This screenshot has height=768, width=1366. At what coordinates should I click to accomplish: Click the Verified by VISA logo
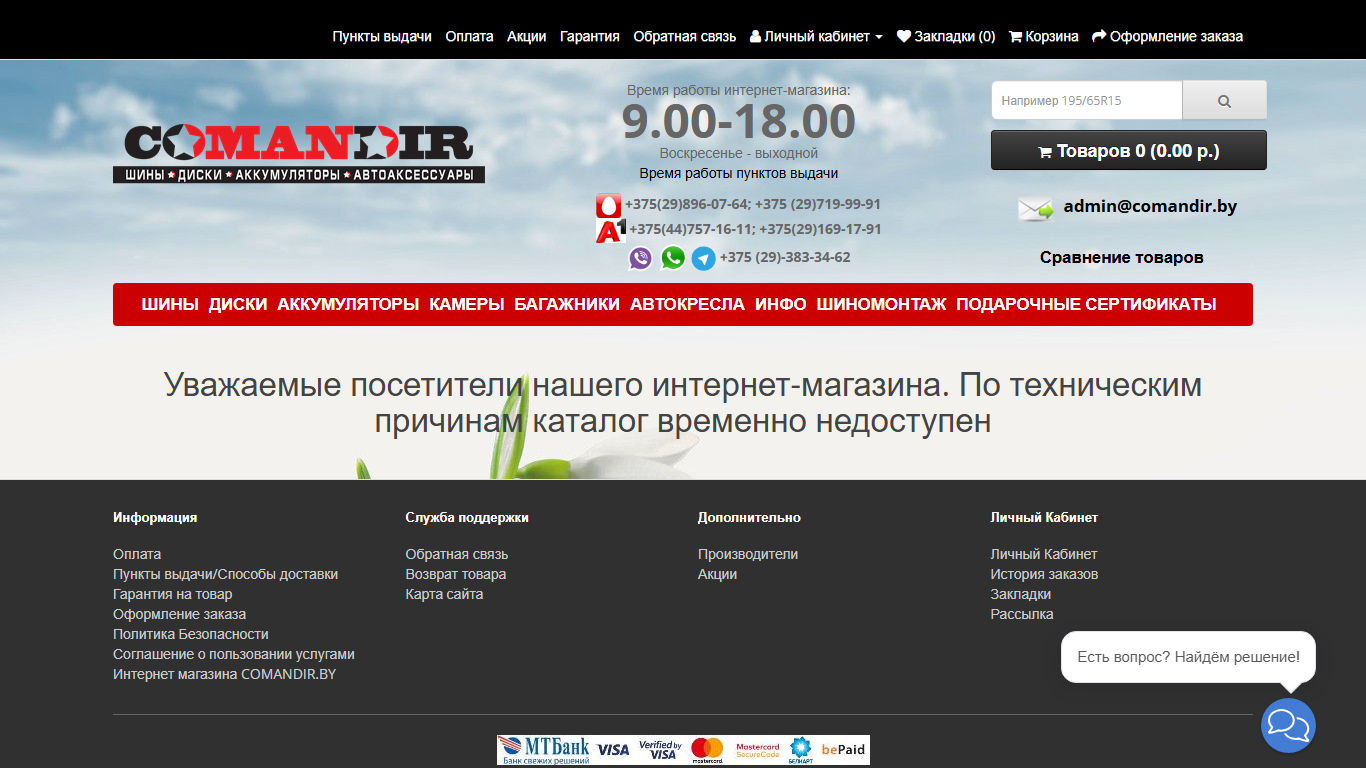coord(660,750)
